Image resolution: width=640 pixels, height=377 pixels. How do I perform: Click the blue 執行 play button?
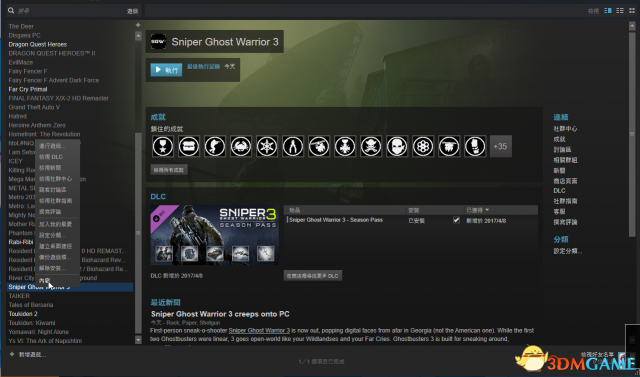(166, 70)
